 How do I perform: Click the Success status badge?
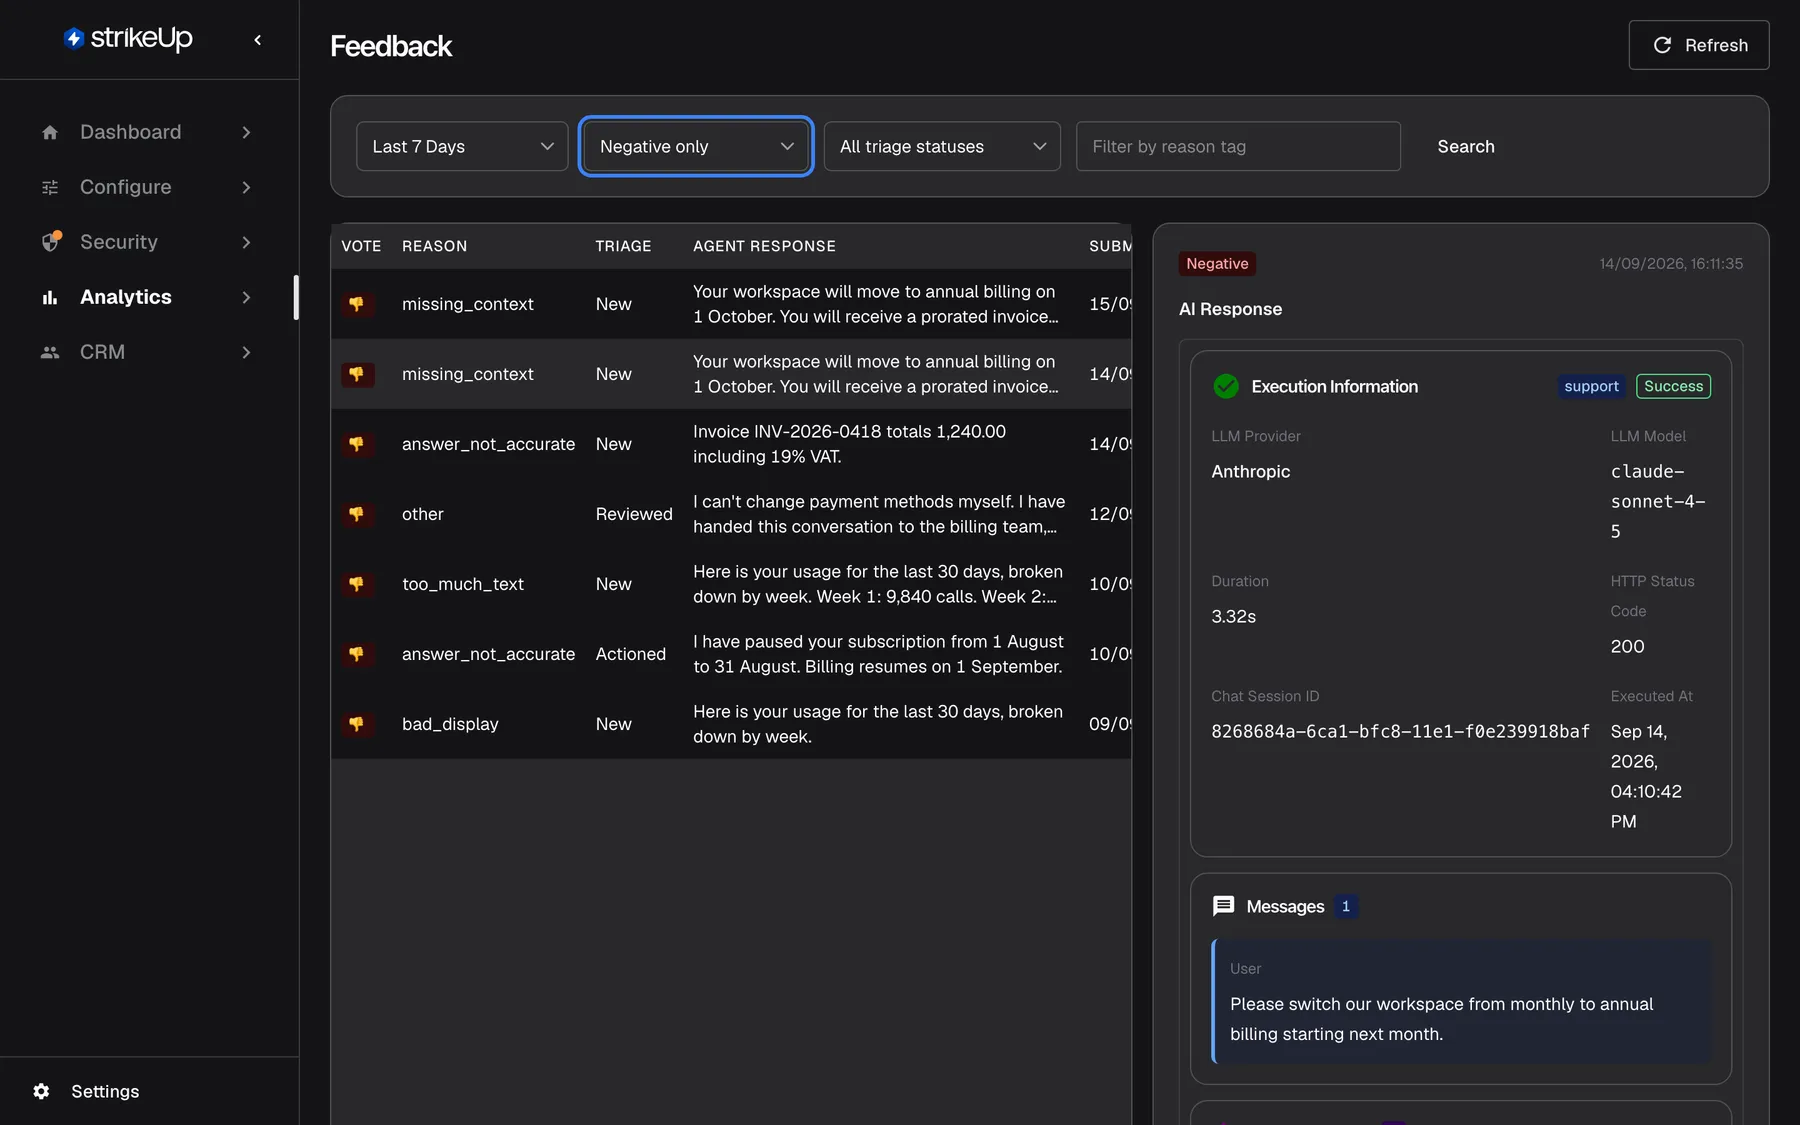point(1673,386)
